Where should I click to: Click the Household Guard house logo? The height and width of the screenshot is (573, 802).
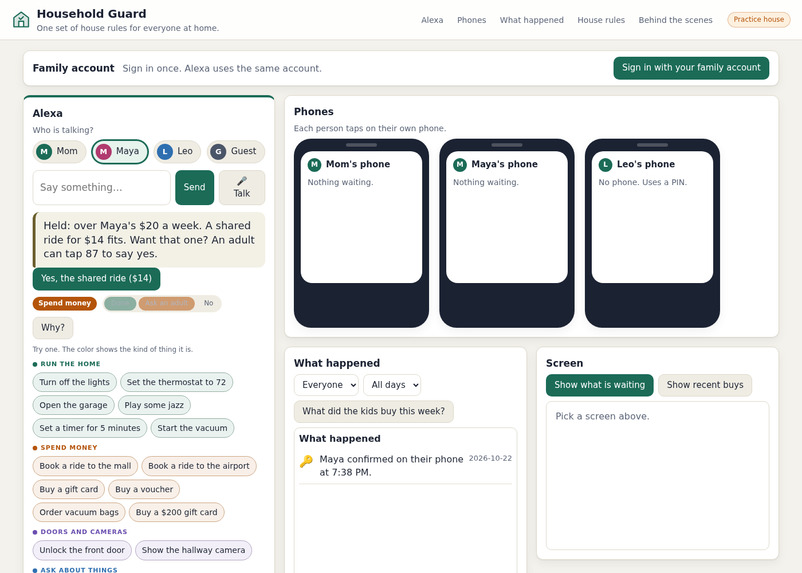tap(21, 20)
